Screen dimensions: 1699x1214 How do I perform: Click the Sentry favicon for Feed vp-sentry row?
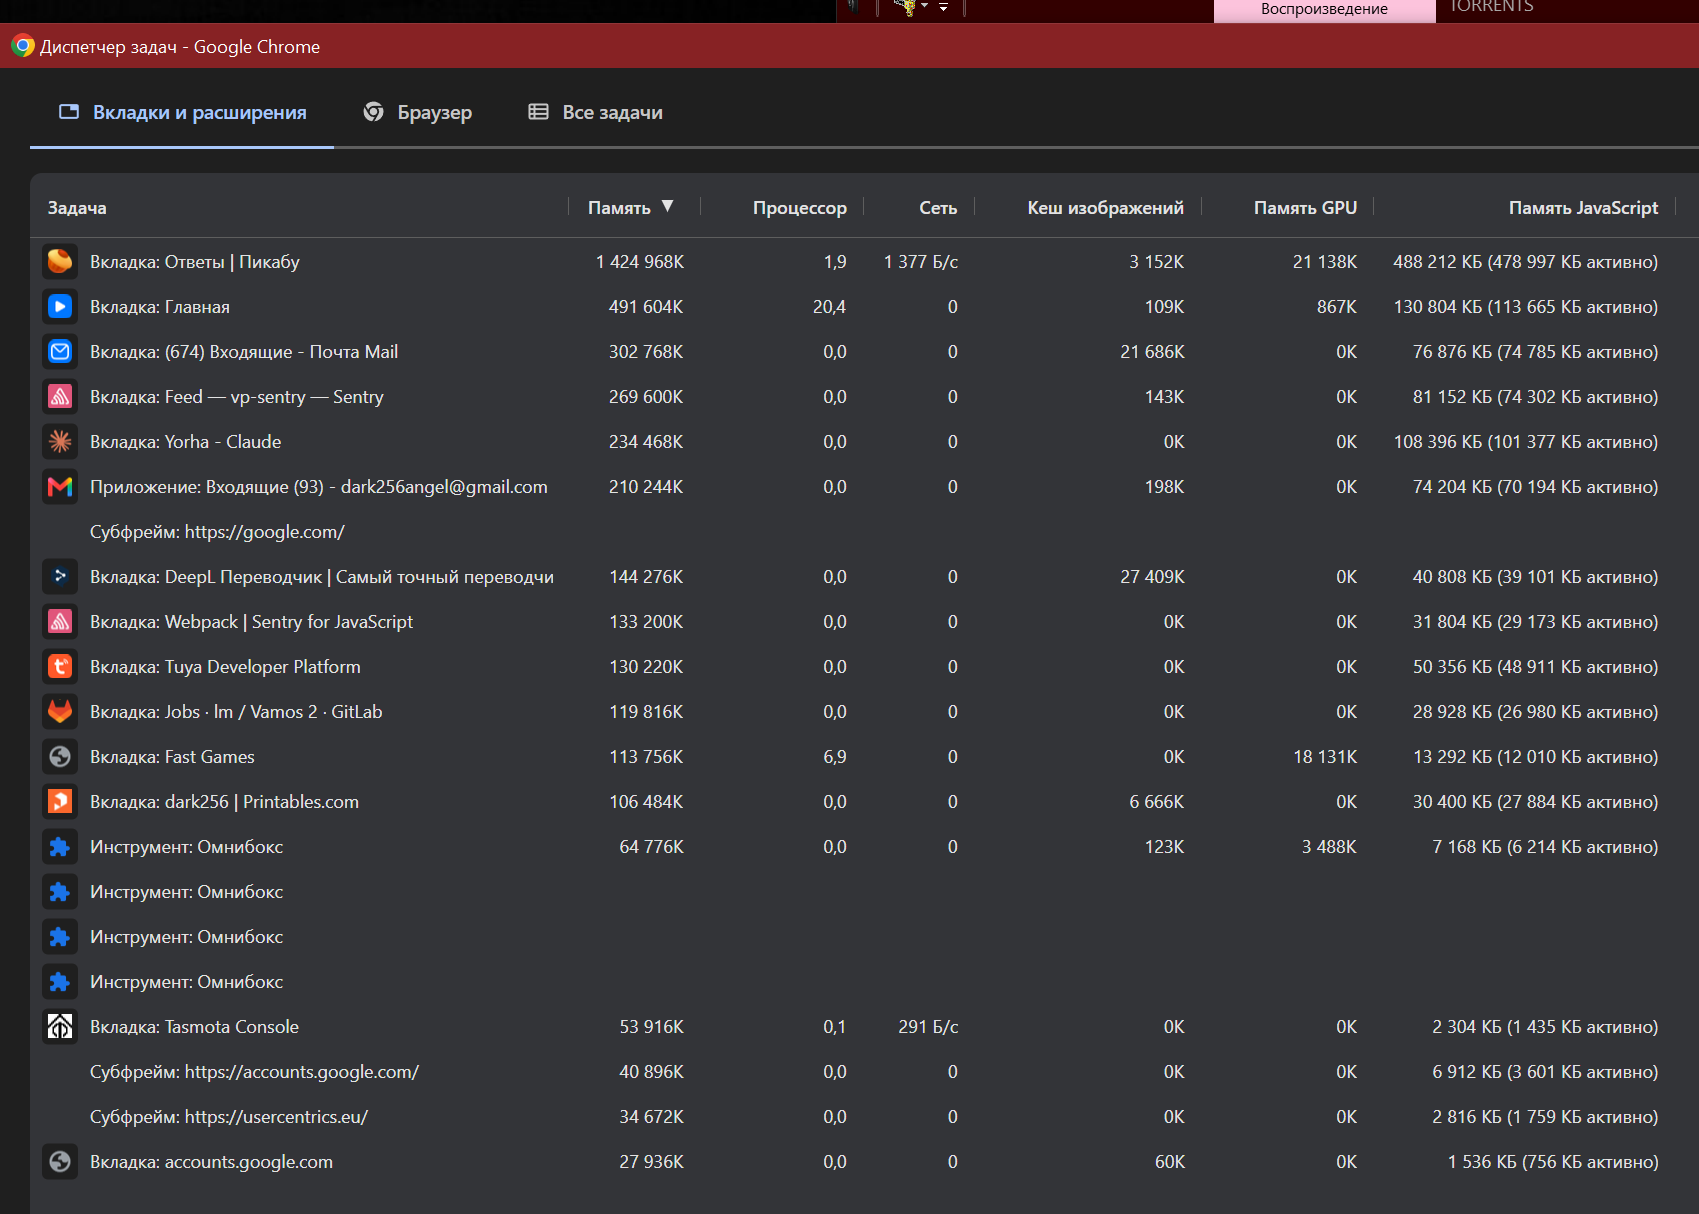[60, 397]
